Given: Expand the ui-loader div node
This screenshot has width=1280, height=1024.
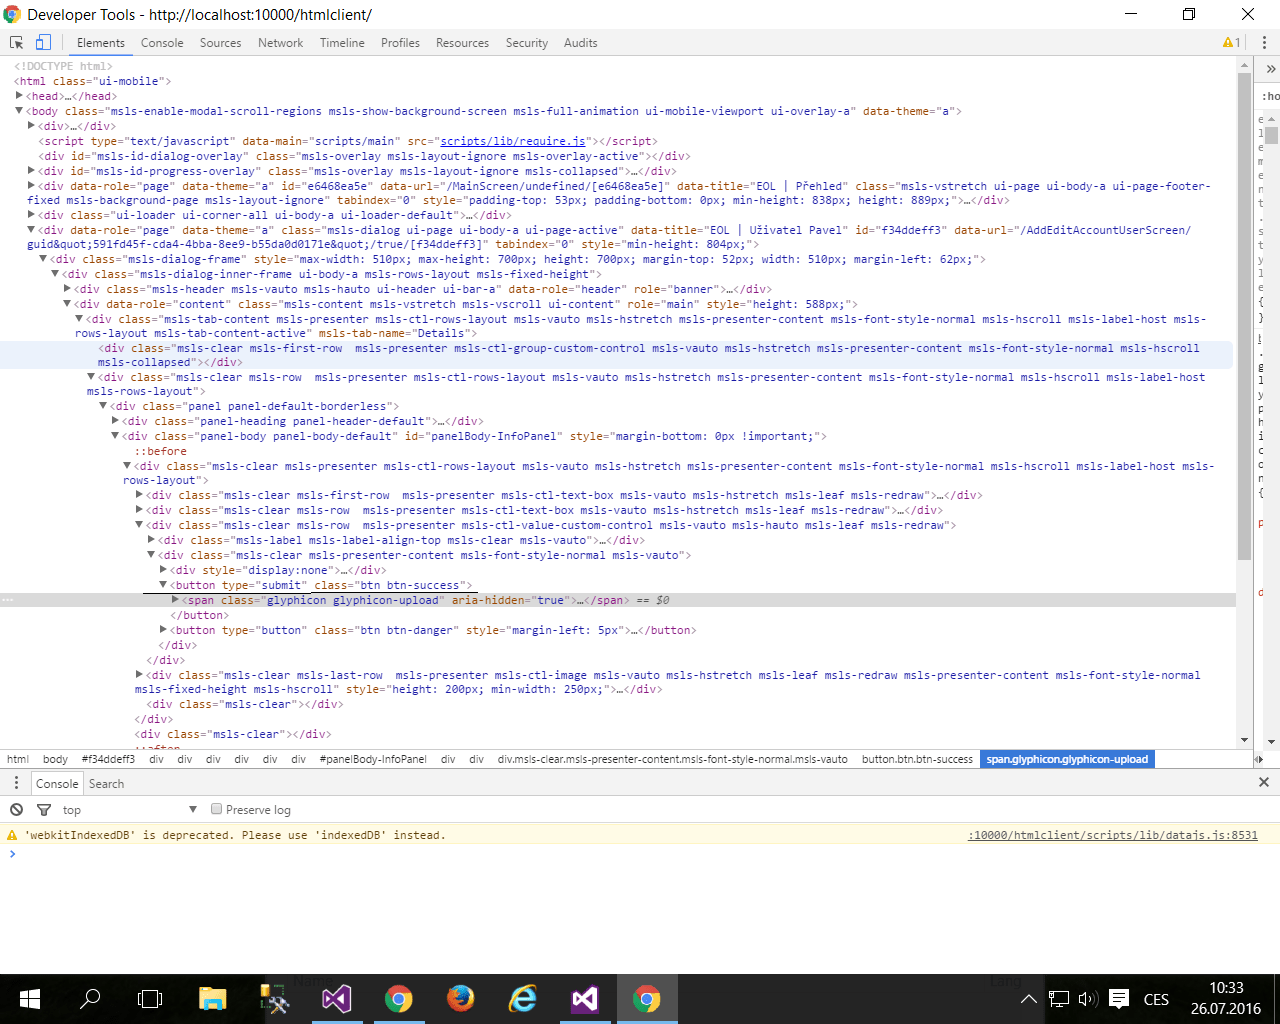Looking at the screenshot, I should click(x=32, y=215).
